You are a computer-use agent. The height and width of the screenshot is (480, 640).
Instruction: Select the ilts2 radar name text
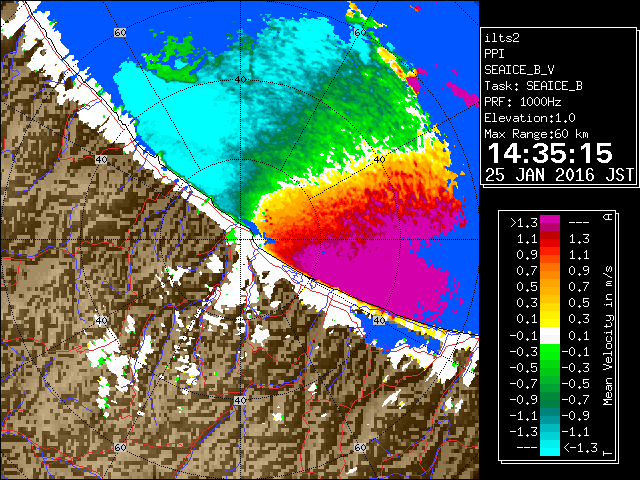point(502,38)
